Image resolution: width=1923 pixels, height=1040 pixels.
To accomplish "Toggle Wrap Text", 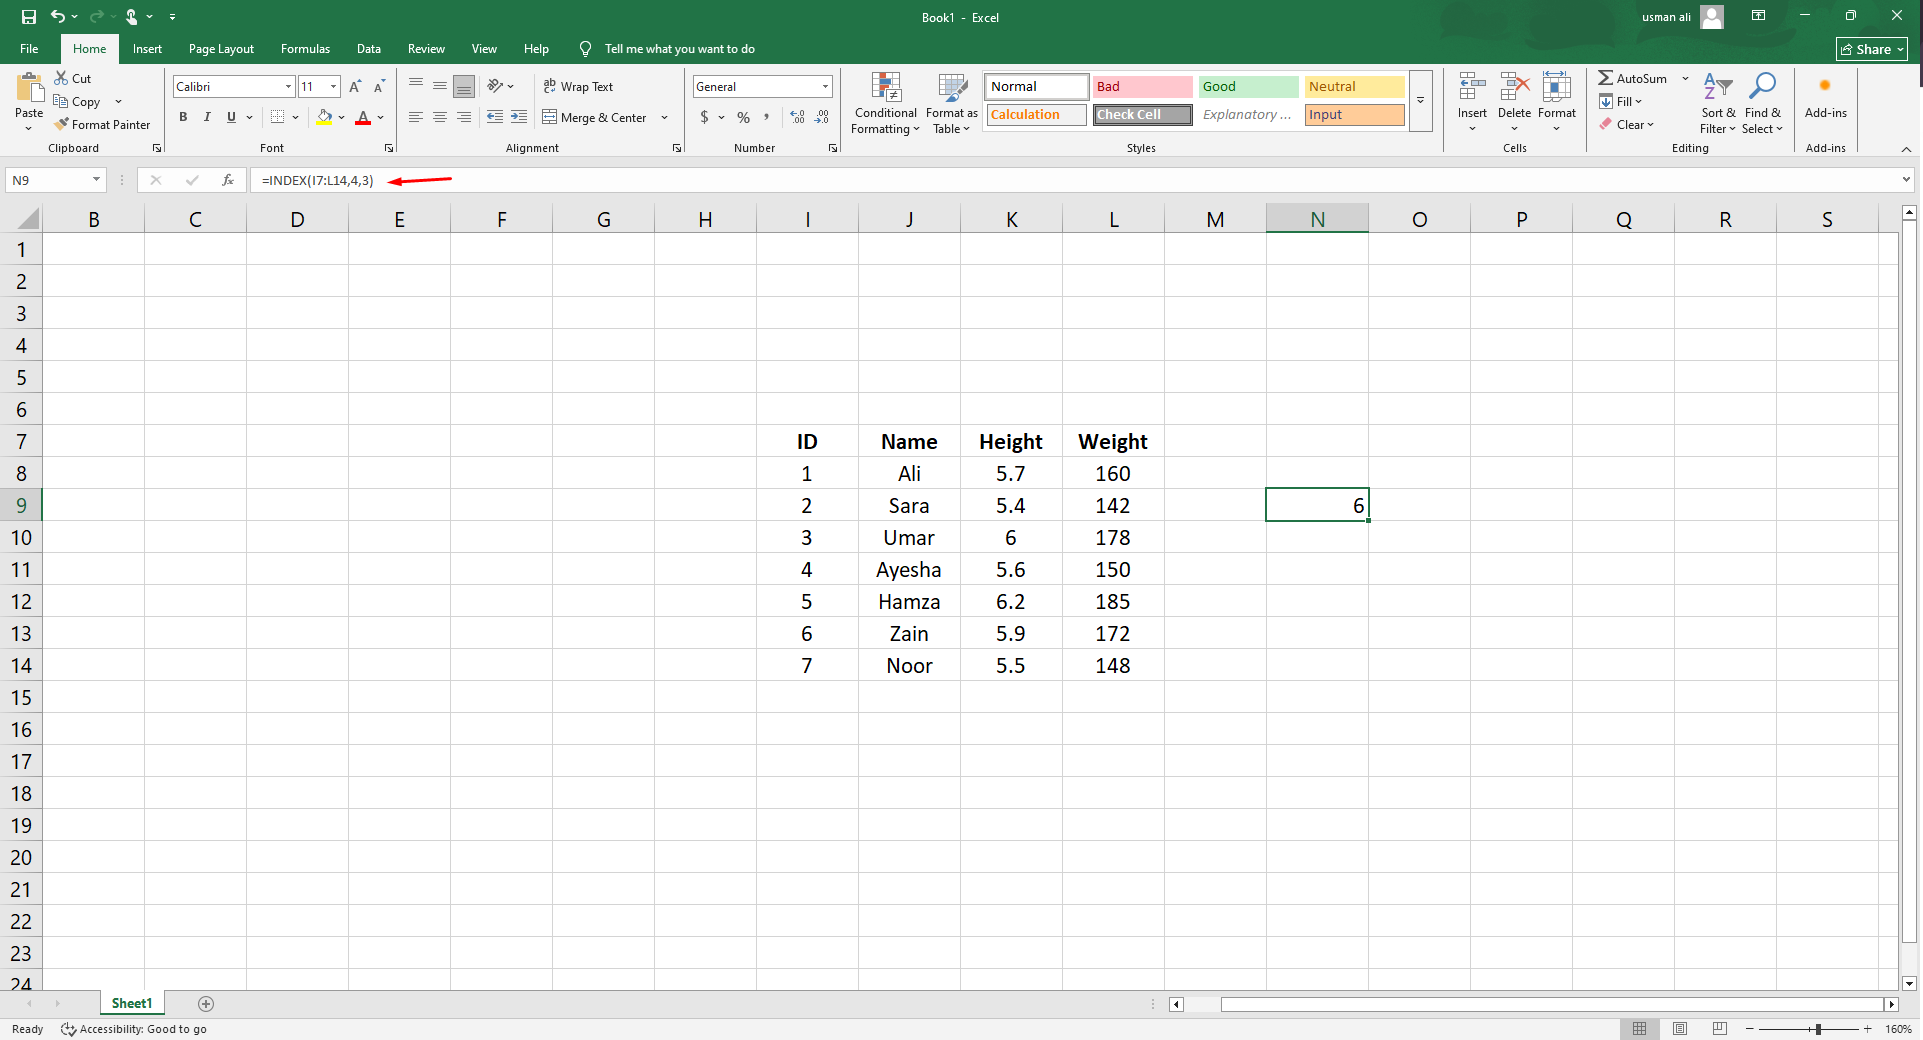I will pos(578,87).
